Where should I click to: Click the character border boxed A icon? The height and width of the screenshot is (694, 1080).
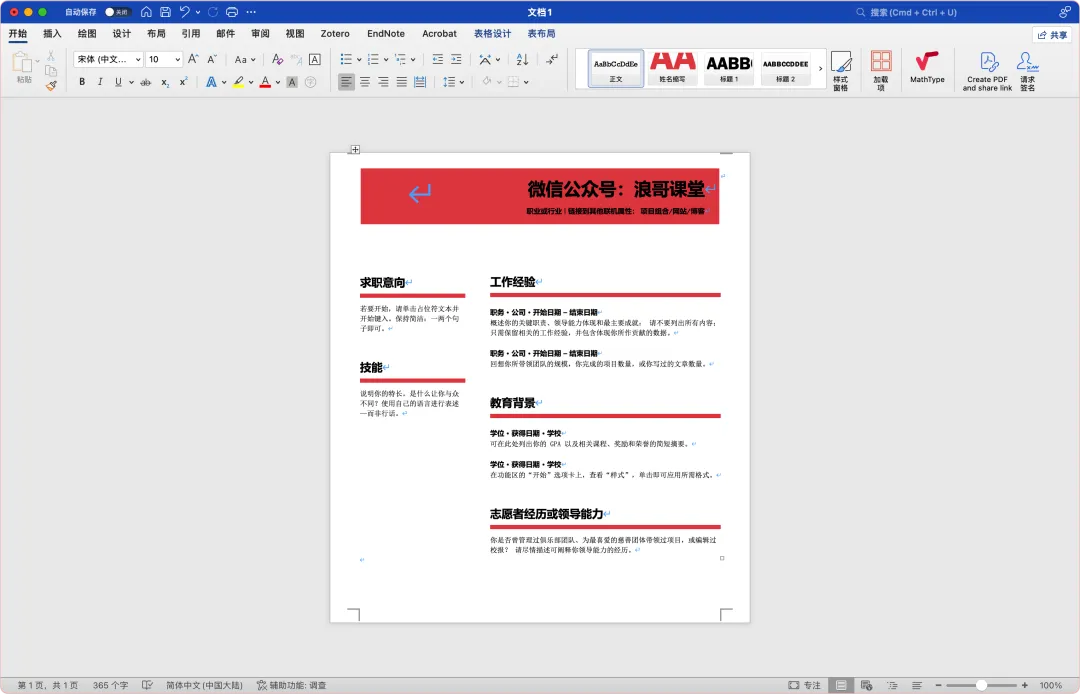(x=315, y=59)
